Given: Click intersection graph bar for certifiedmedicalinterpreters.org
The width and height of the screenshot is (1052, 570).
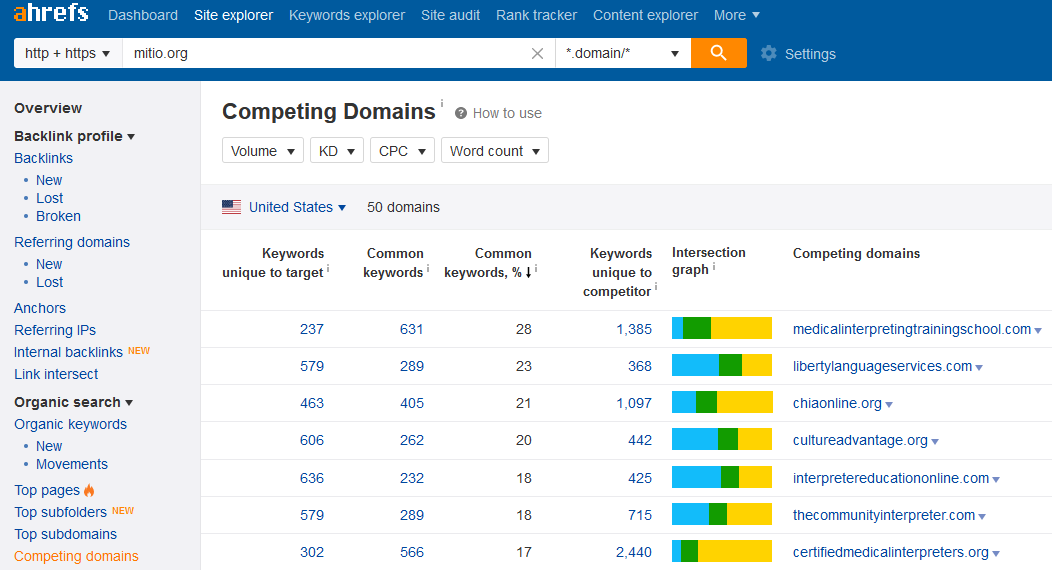Looking at the screenshot, I should pos(722,551).
